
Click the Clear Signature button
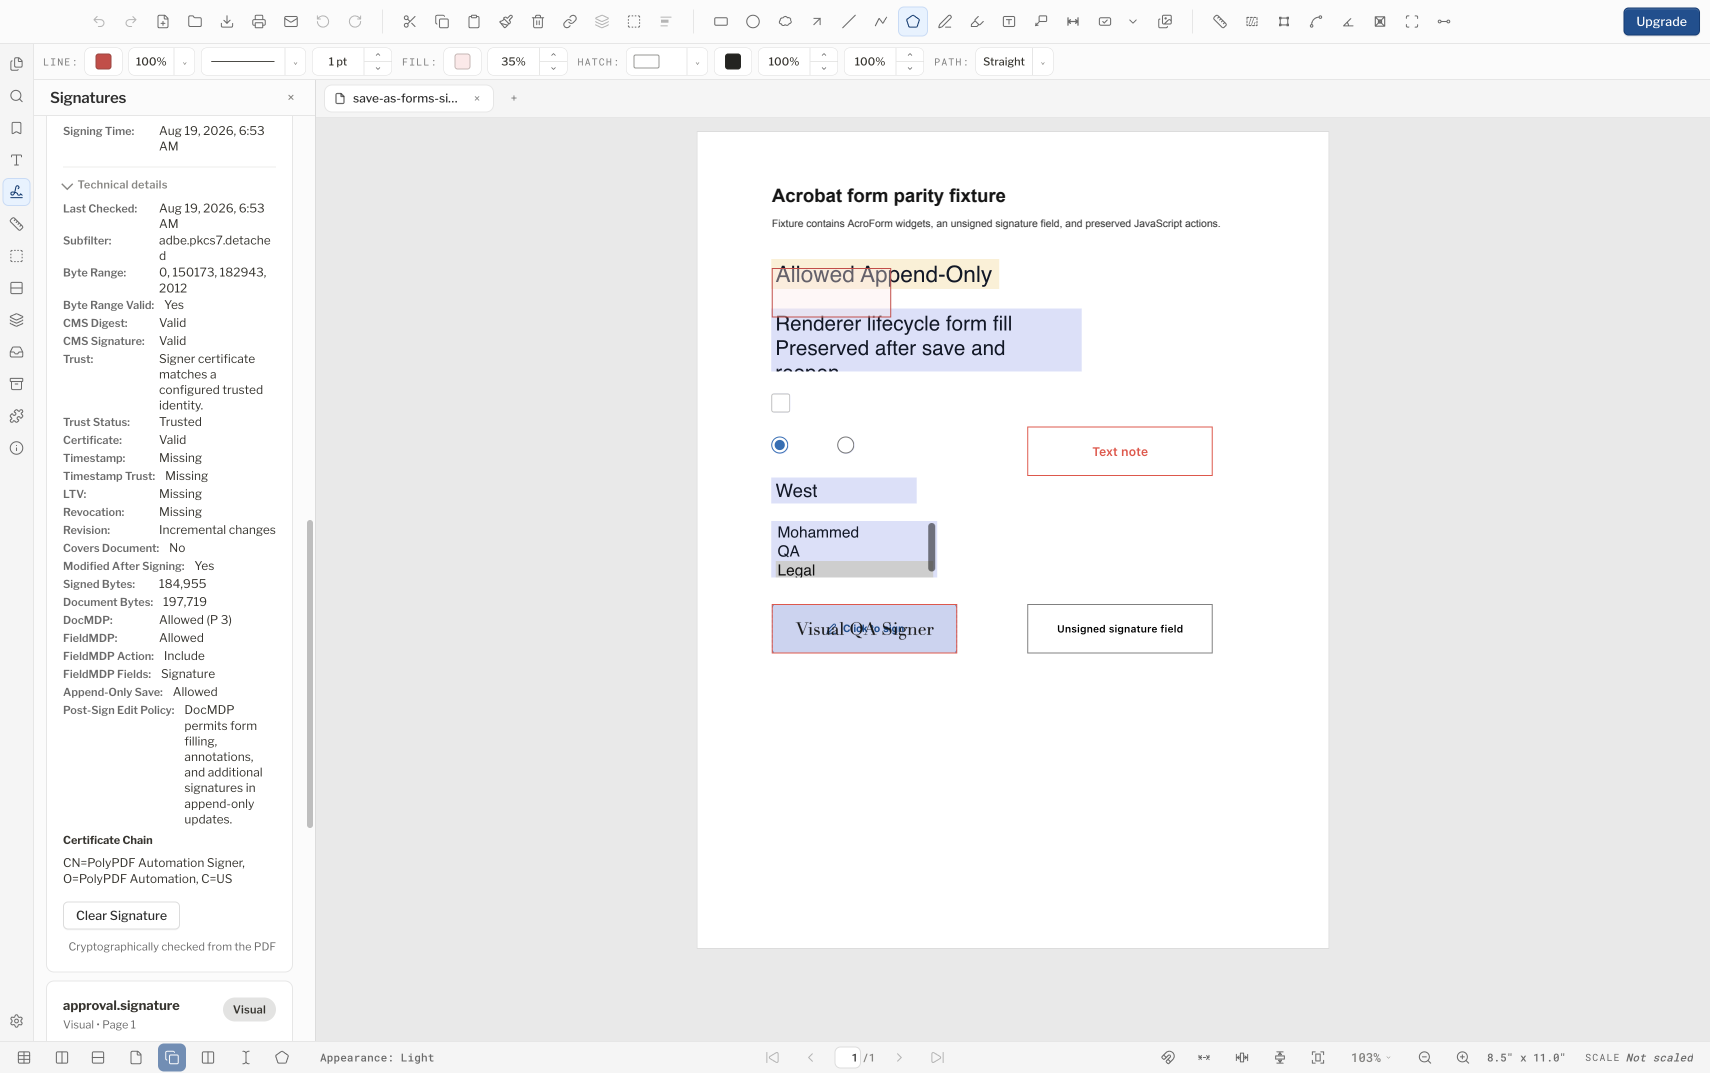121,915
